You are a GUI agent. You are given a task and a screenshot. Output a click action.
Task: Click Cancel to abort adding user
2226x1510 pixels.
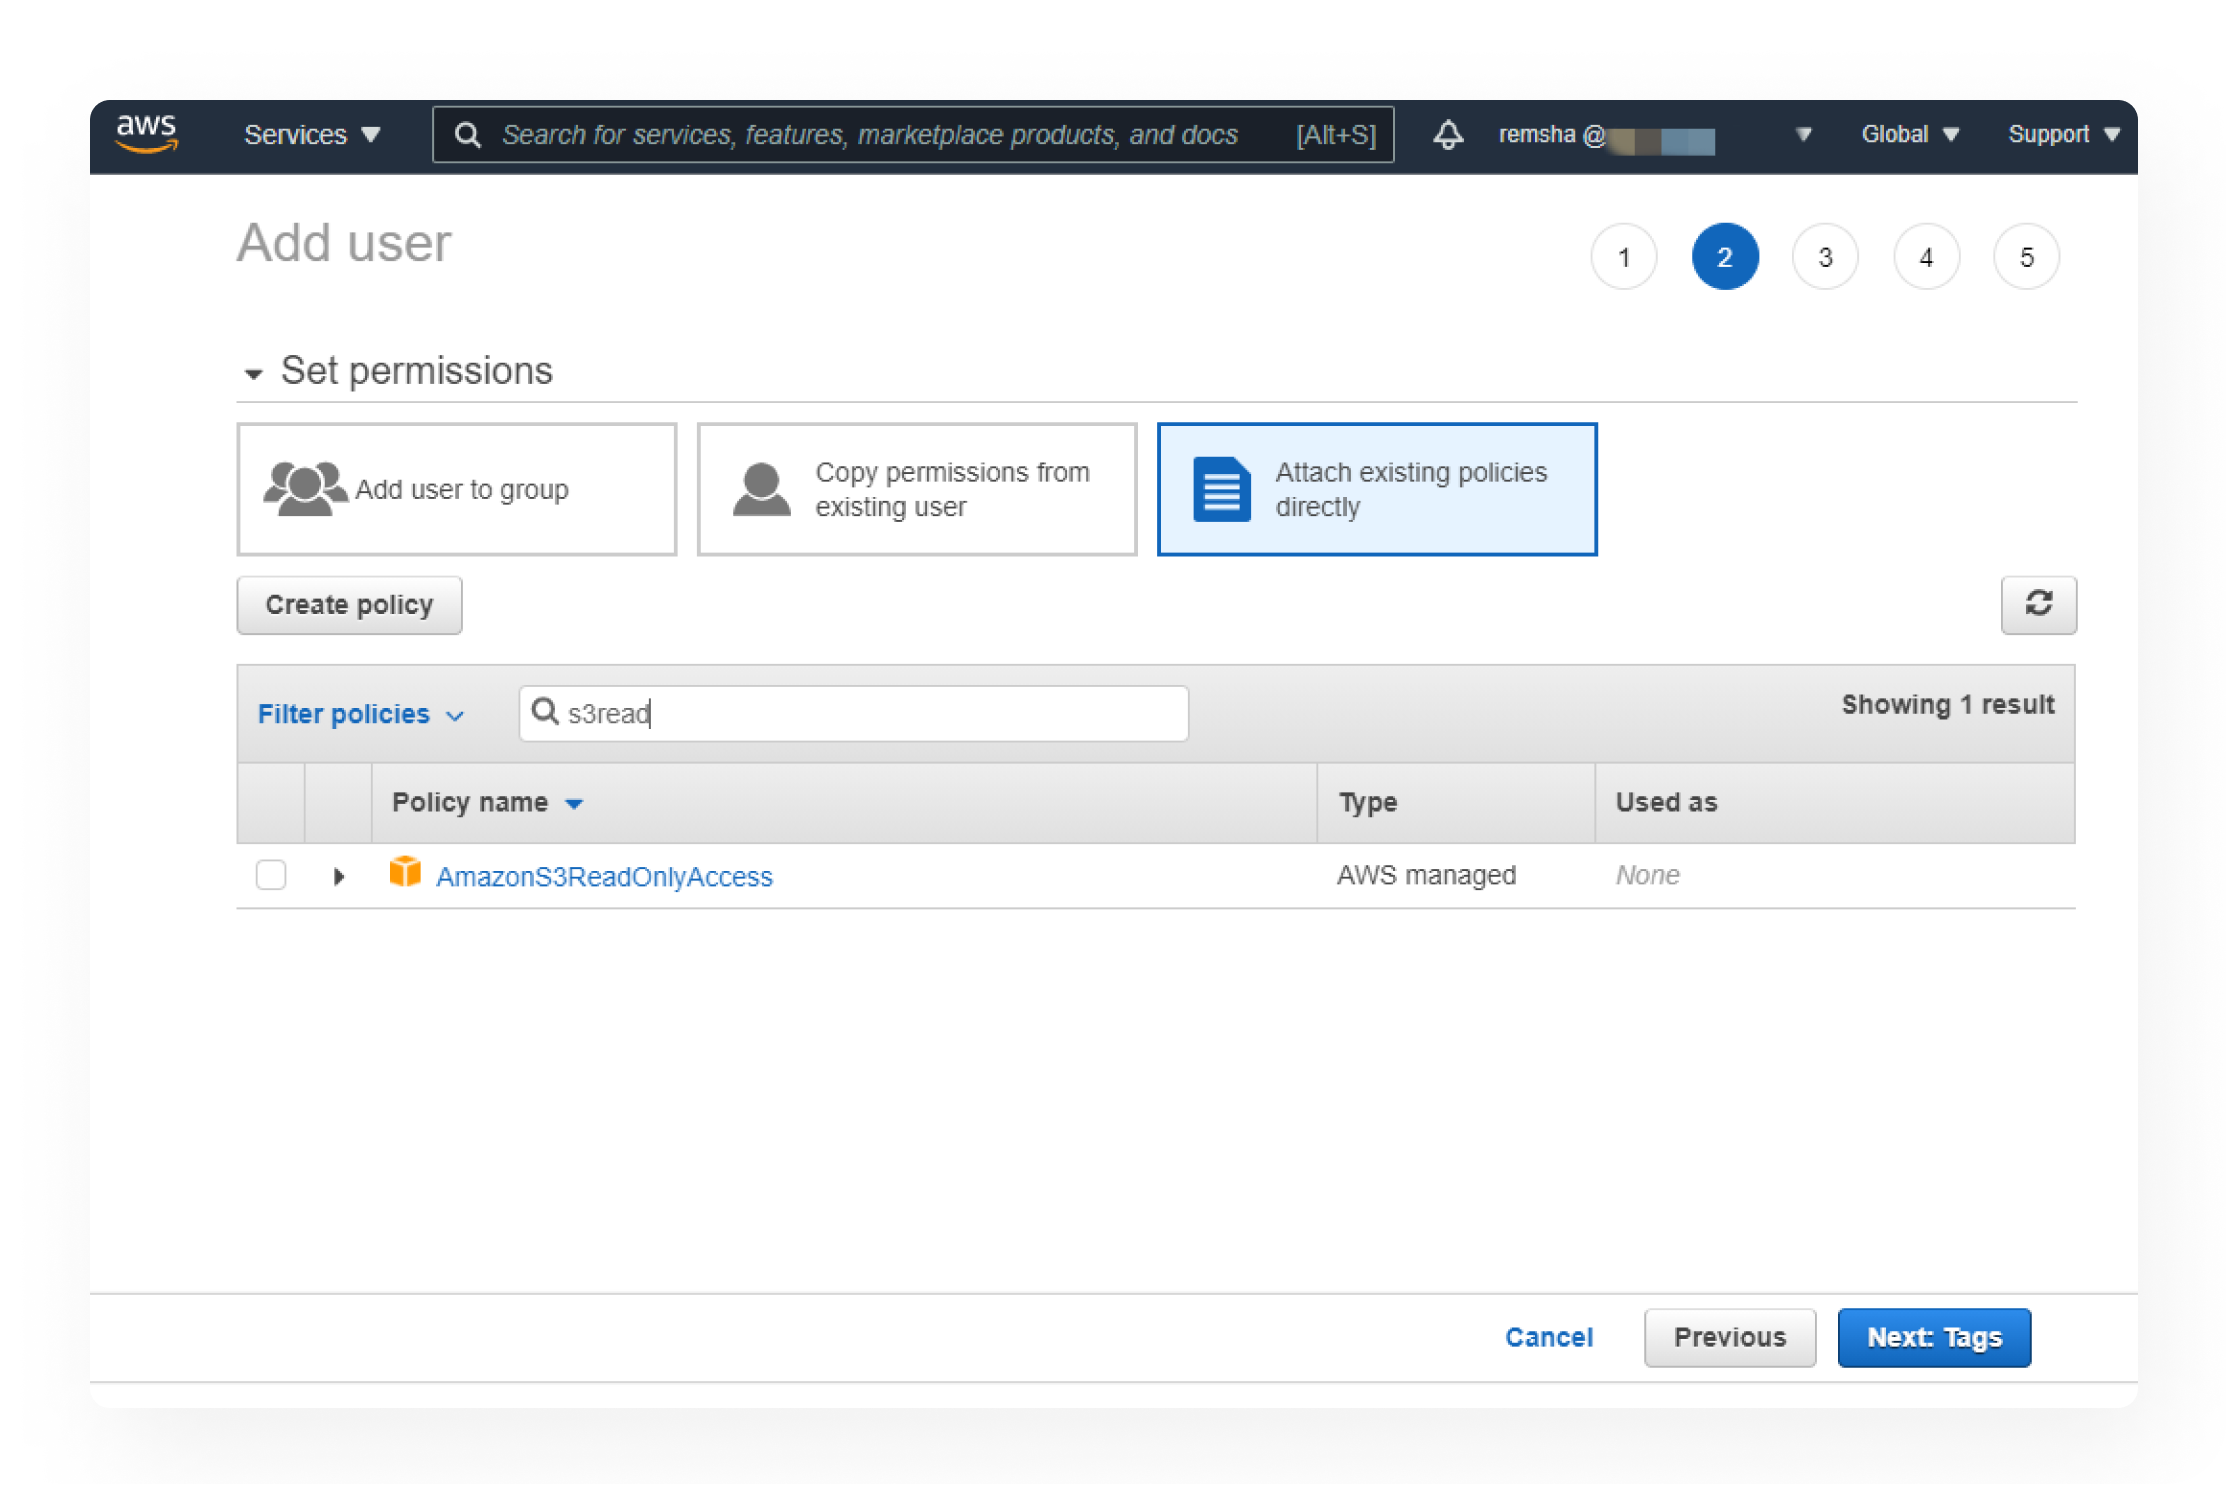coord(1549,1337)
